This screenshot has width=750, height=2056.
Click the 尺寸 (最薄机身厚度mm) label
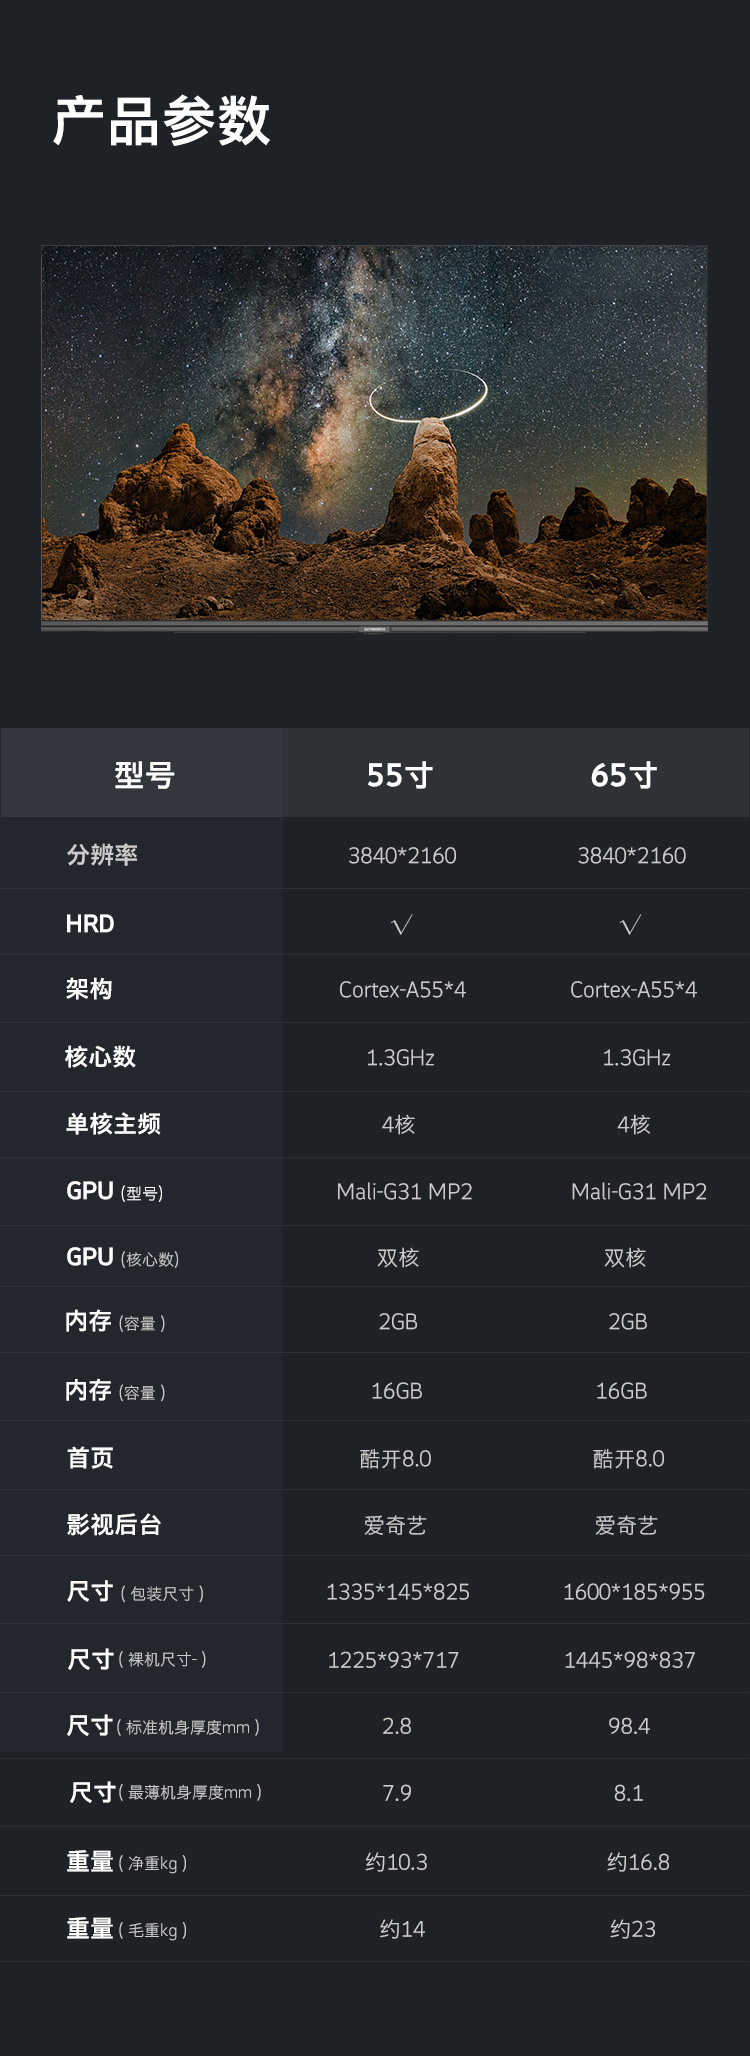tap(165, 1792)
